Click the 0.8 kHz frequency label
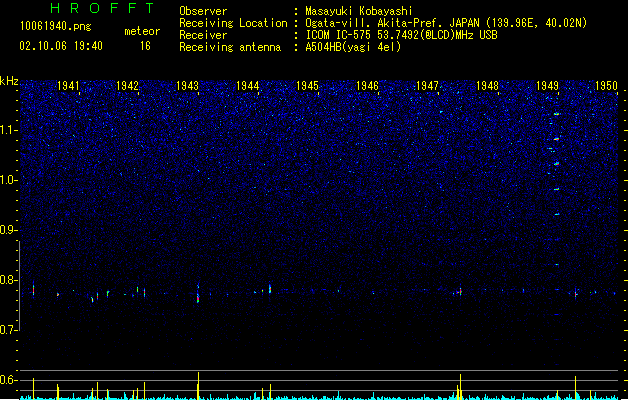 9,280
